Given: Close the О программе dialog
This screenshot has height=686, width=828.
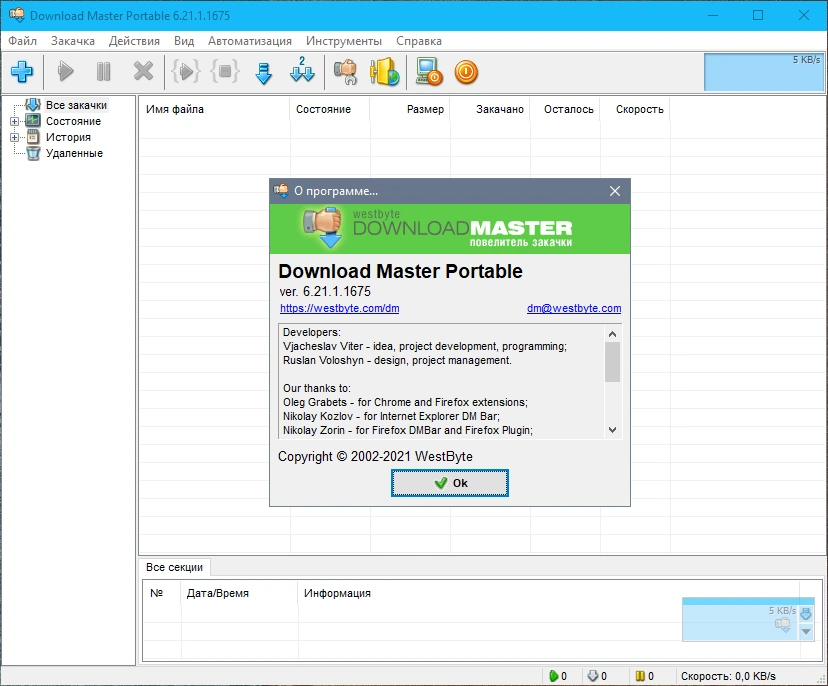Looking at the screenshot, I should tap(615, 191).
